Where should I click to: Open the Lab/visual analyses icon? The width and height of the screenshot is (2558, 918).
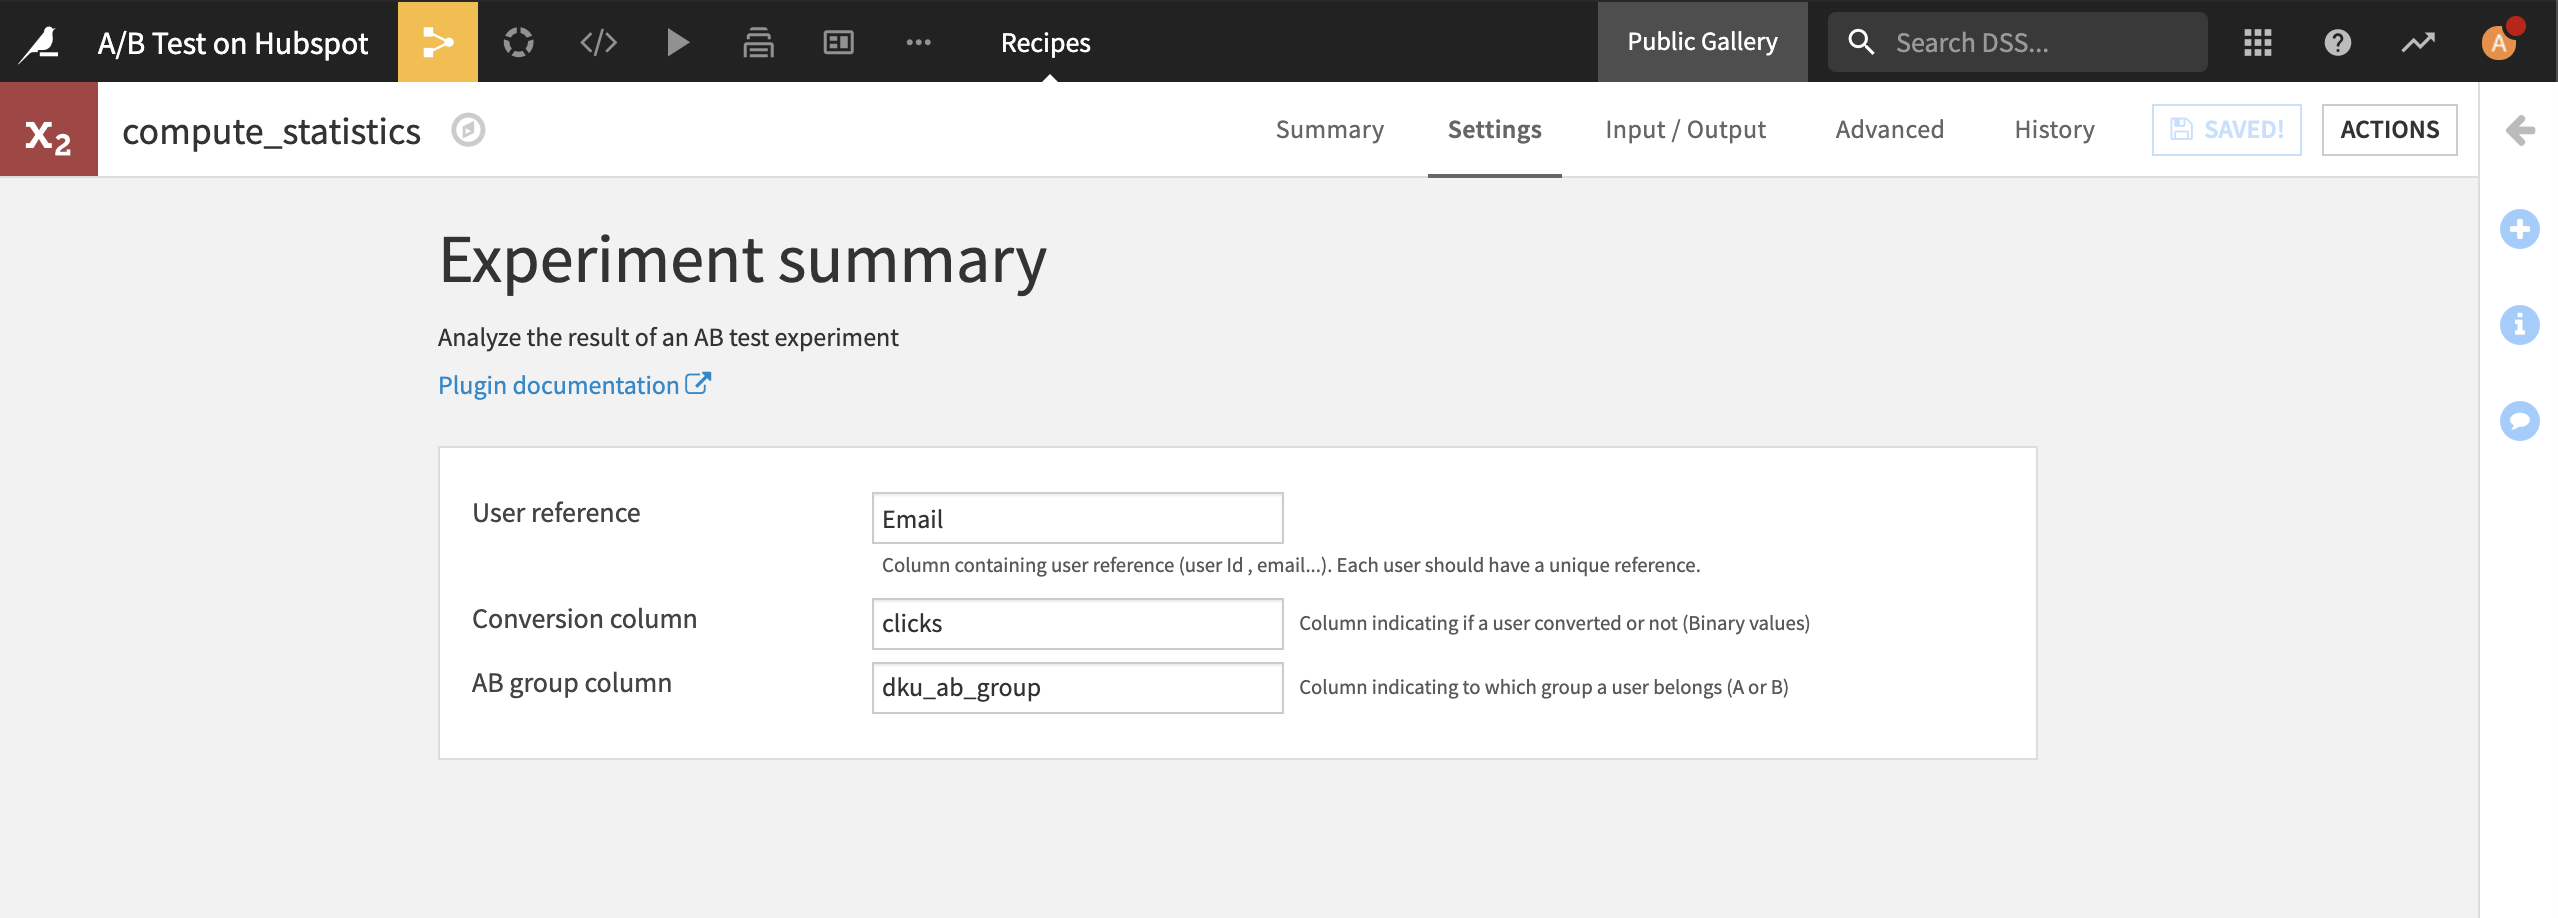point(517,41)
